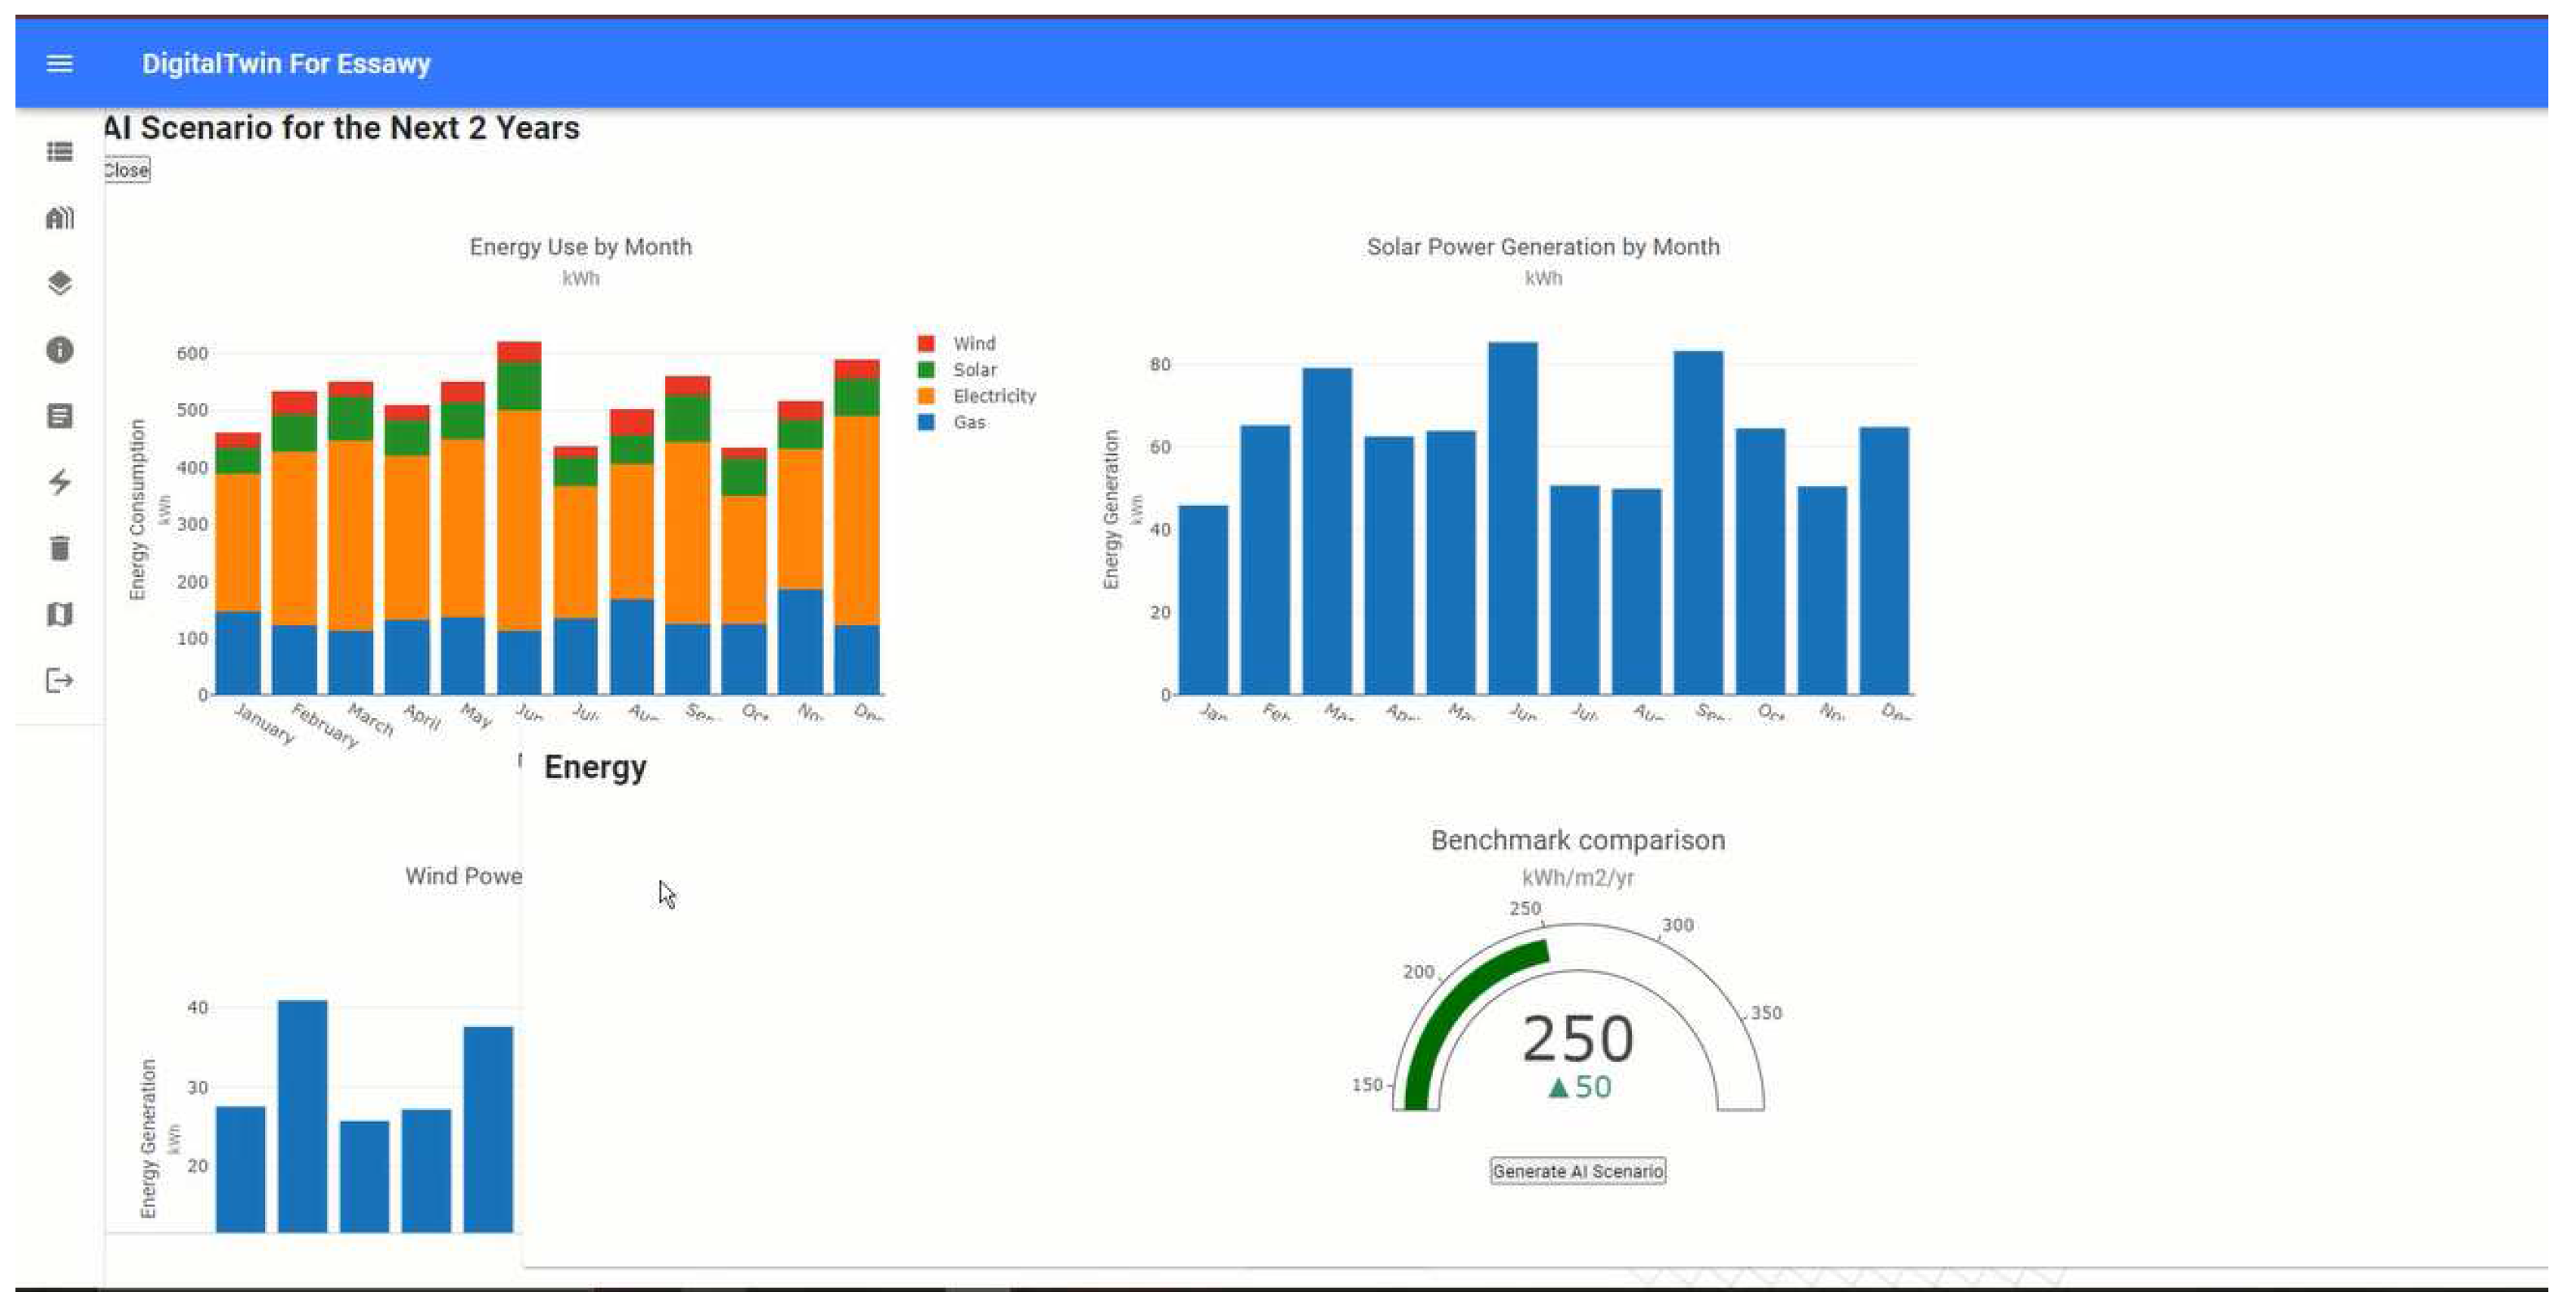
Task: Click the DigitalTwin For Essawy title
Action: [286, 63]
